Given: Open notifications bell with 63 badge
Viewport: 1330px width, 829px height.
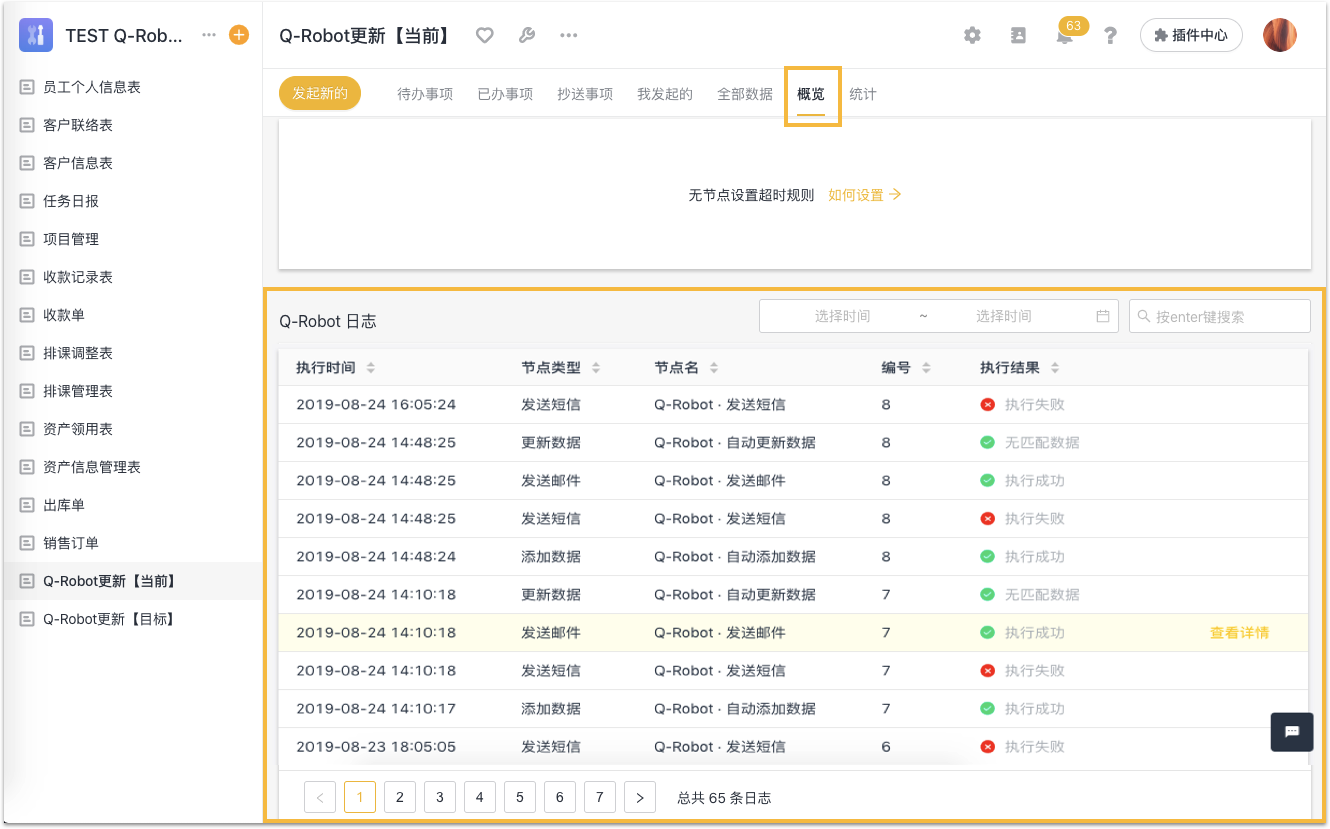Looking at the screenshot, I should [x=1065, y=36].
